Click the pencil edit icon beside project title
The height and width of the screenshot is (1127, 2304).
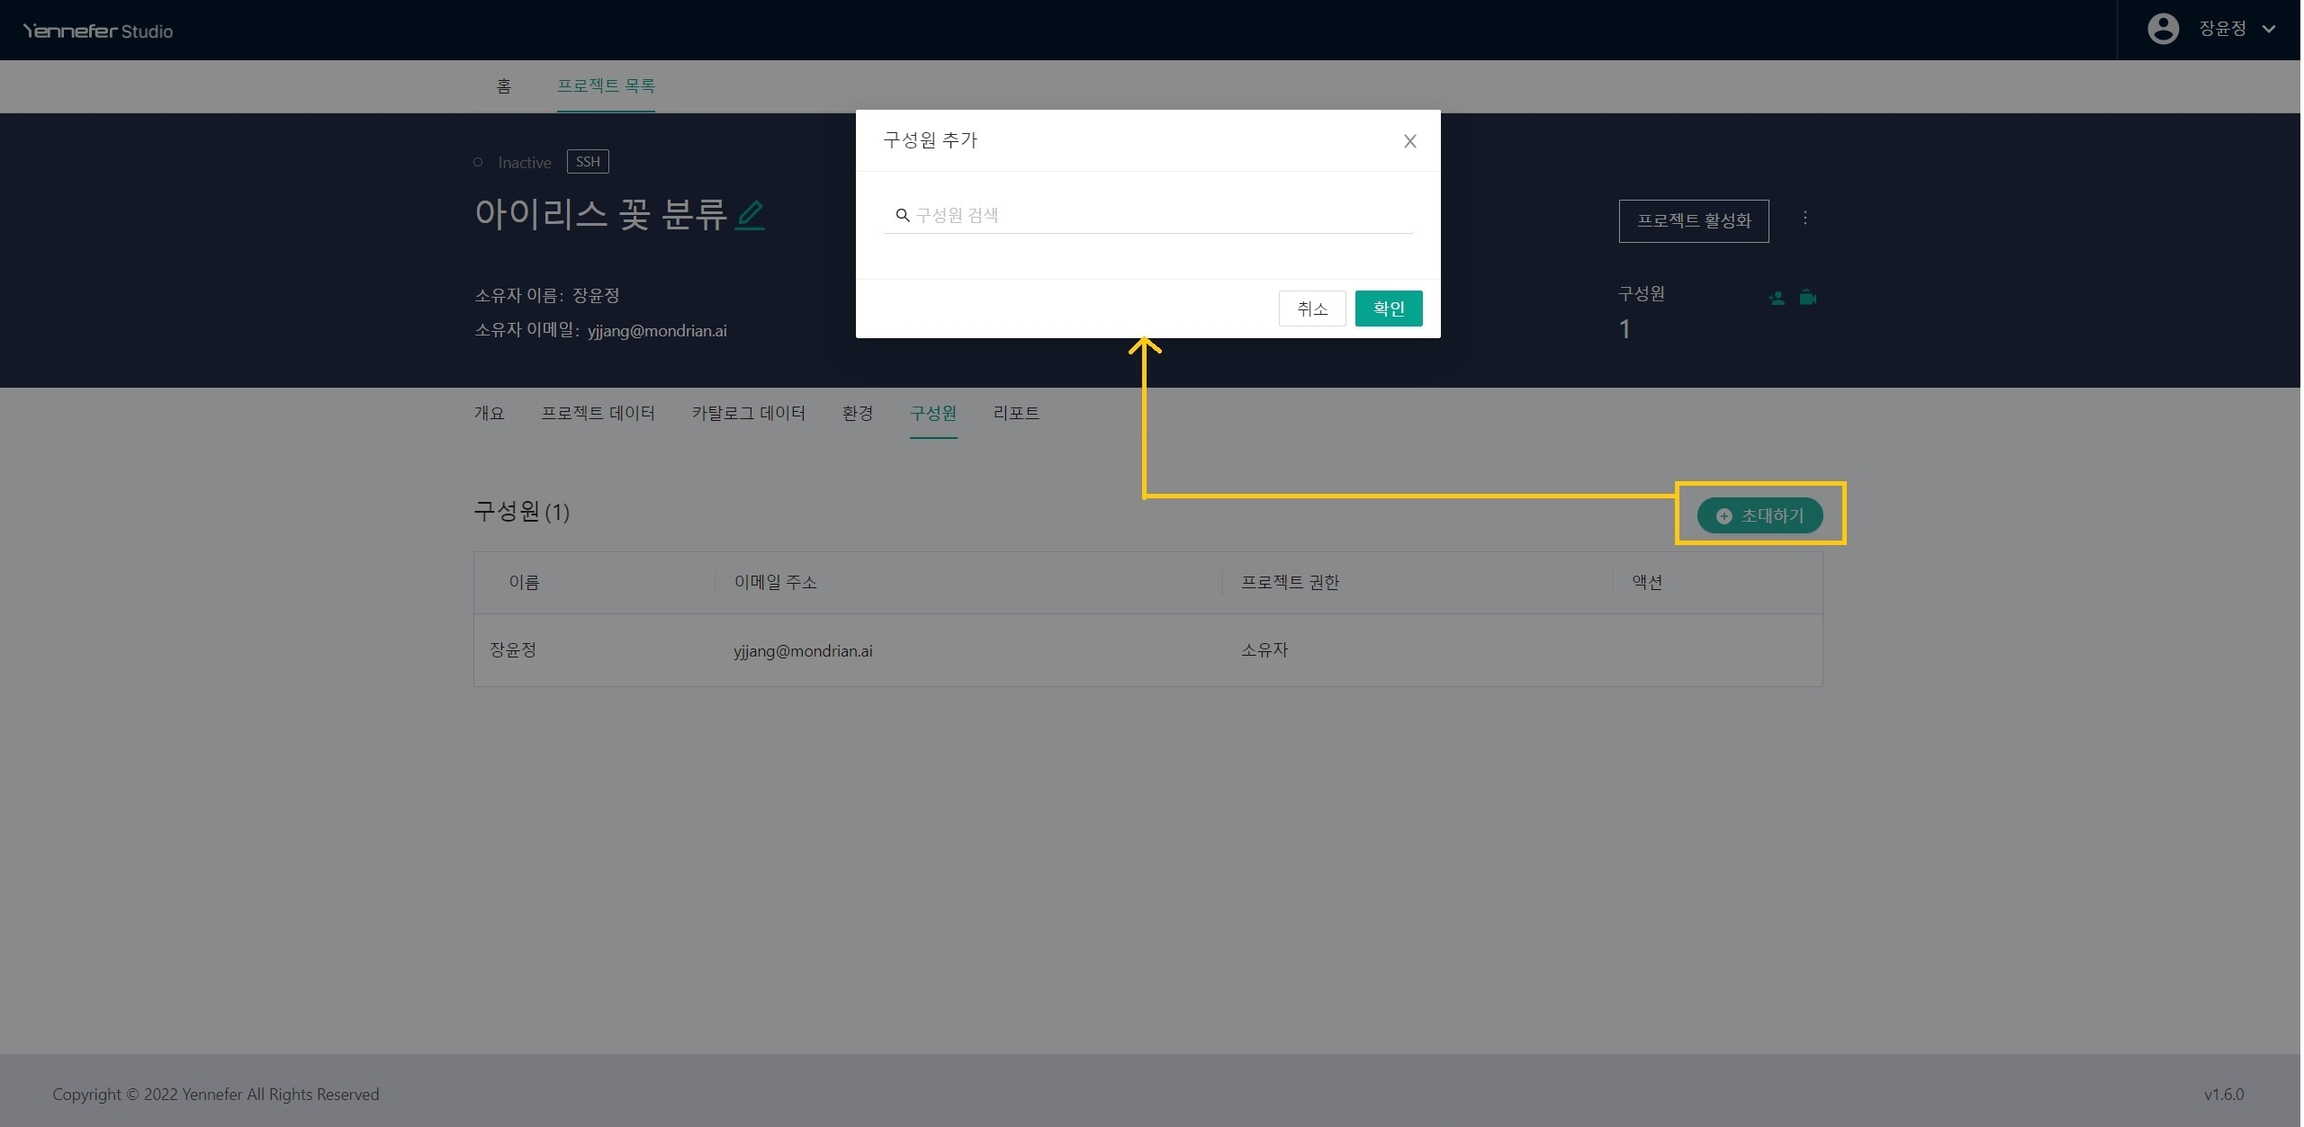750,215
